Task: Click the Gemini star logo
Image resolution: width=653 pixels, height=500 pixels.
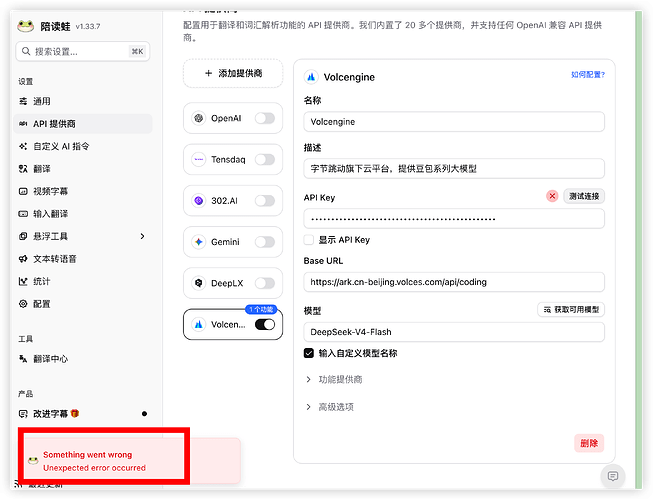Action: pos(199,242)
